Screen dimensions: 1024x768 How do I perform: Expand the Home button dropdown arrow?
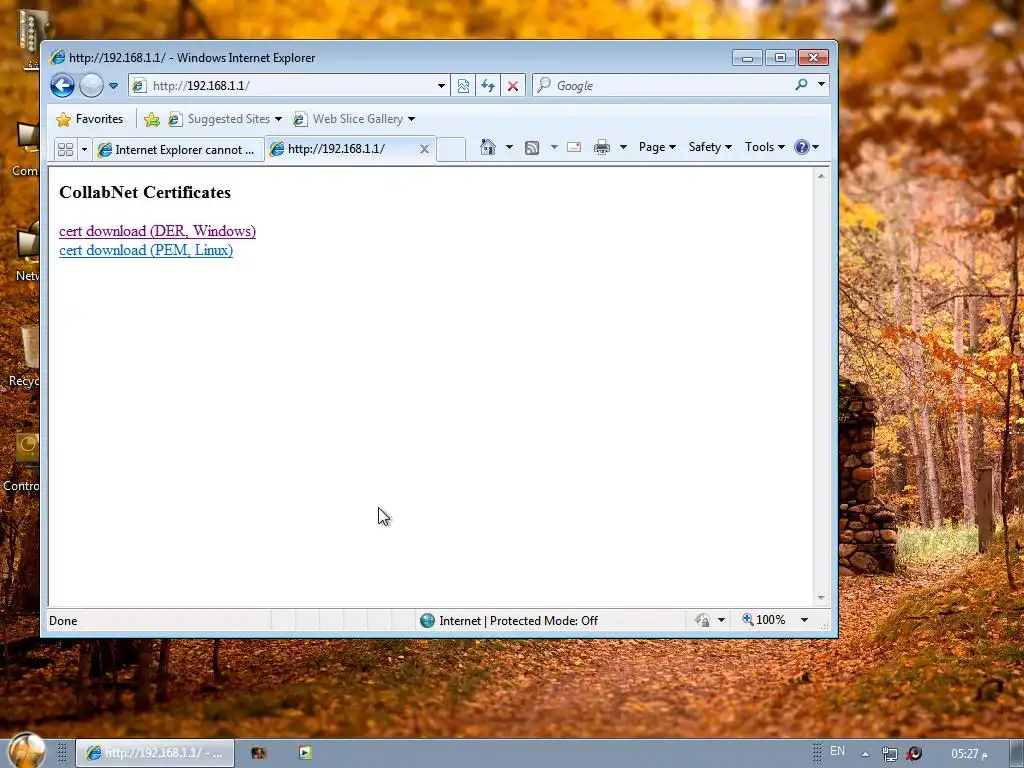click(x=509, y=147)
